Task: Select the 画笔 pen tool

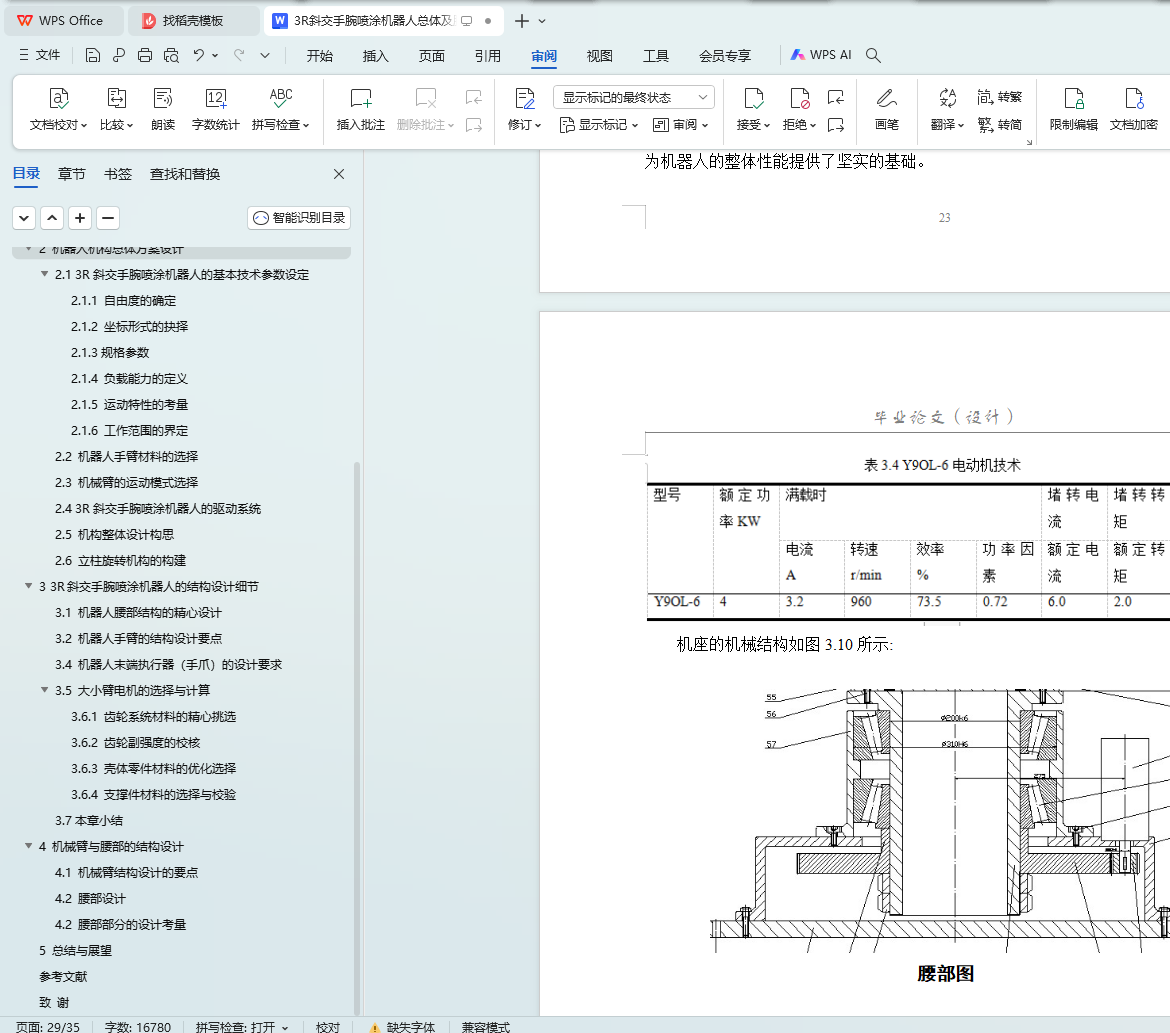Action: coord(886,109)
